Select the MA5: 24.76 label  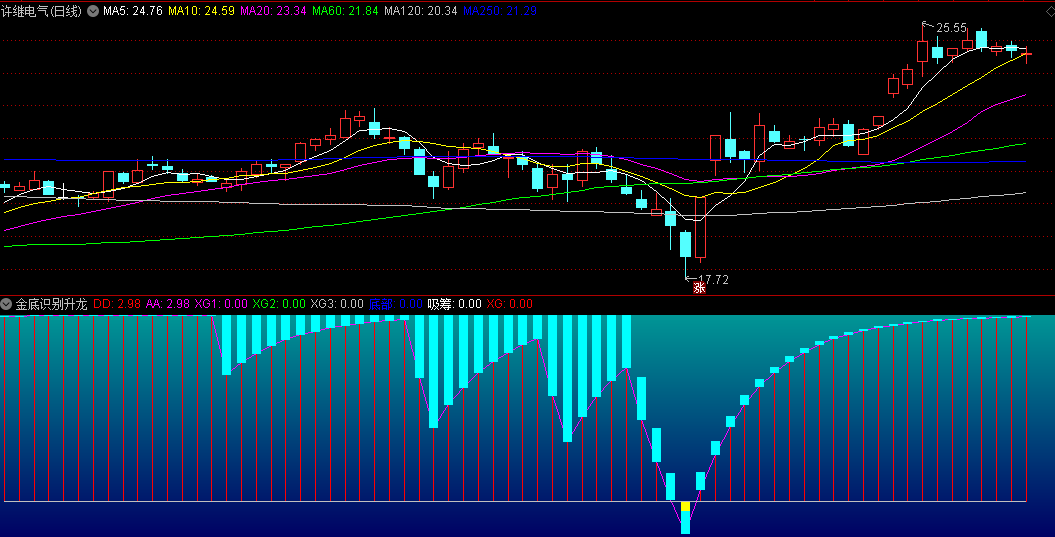pos(133,11)
